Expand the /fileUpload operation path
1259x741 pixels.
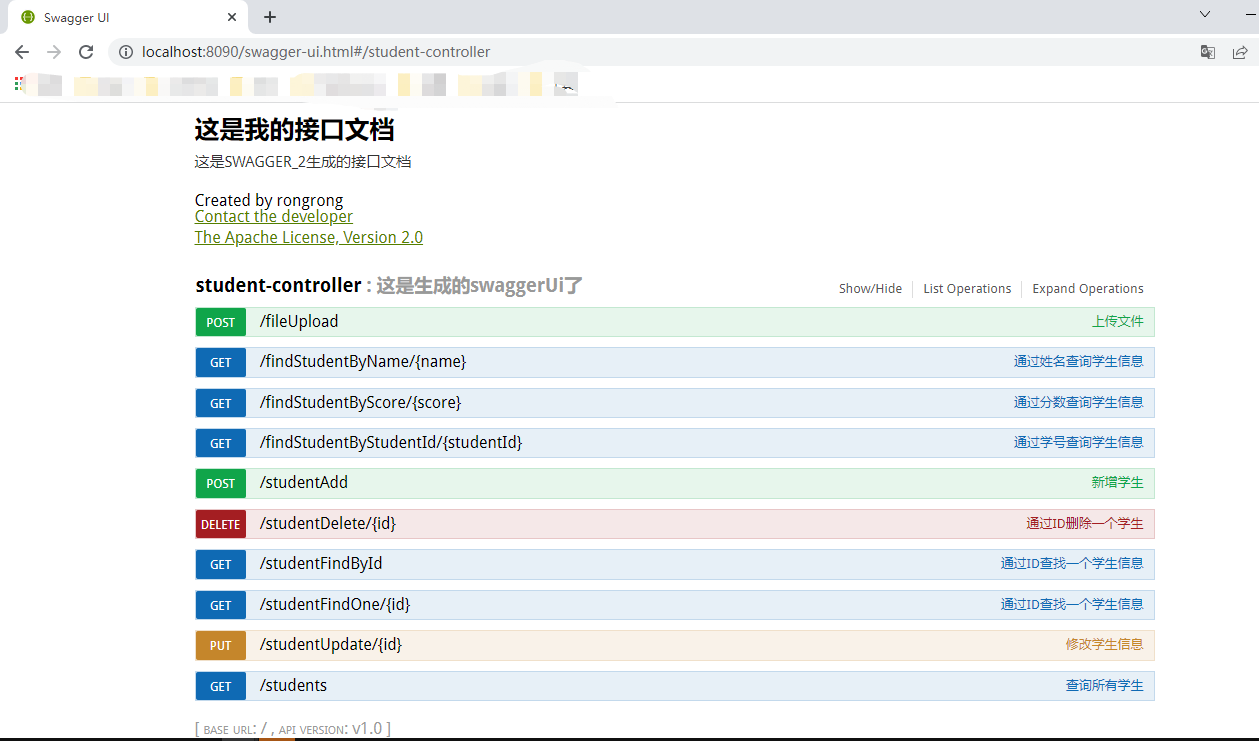pyautogui.click(x=299, y=322)
